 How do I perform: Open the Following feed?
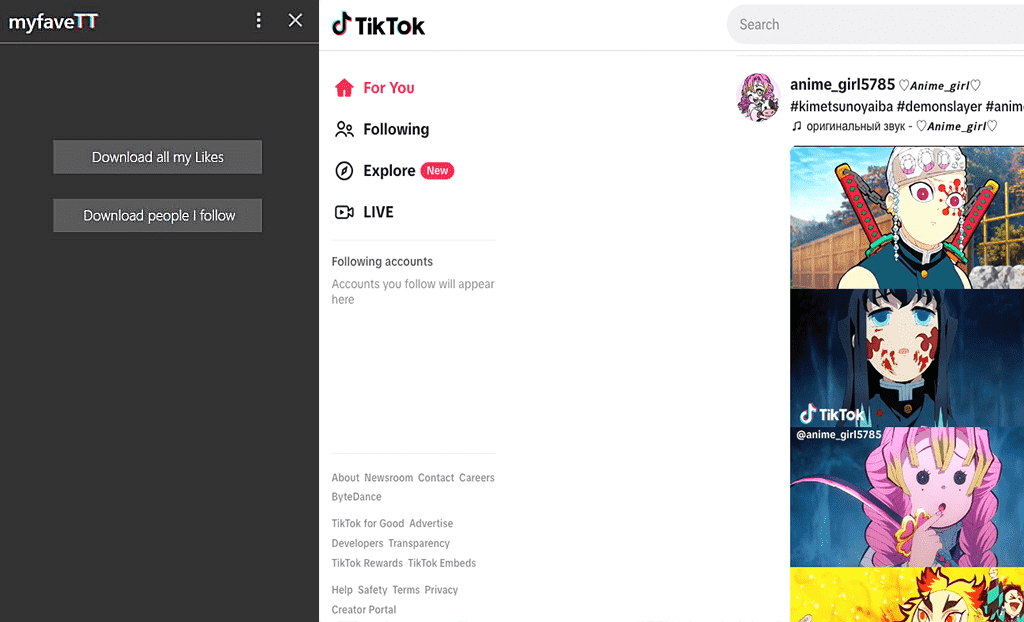396,129
